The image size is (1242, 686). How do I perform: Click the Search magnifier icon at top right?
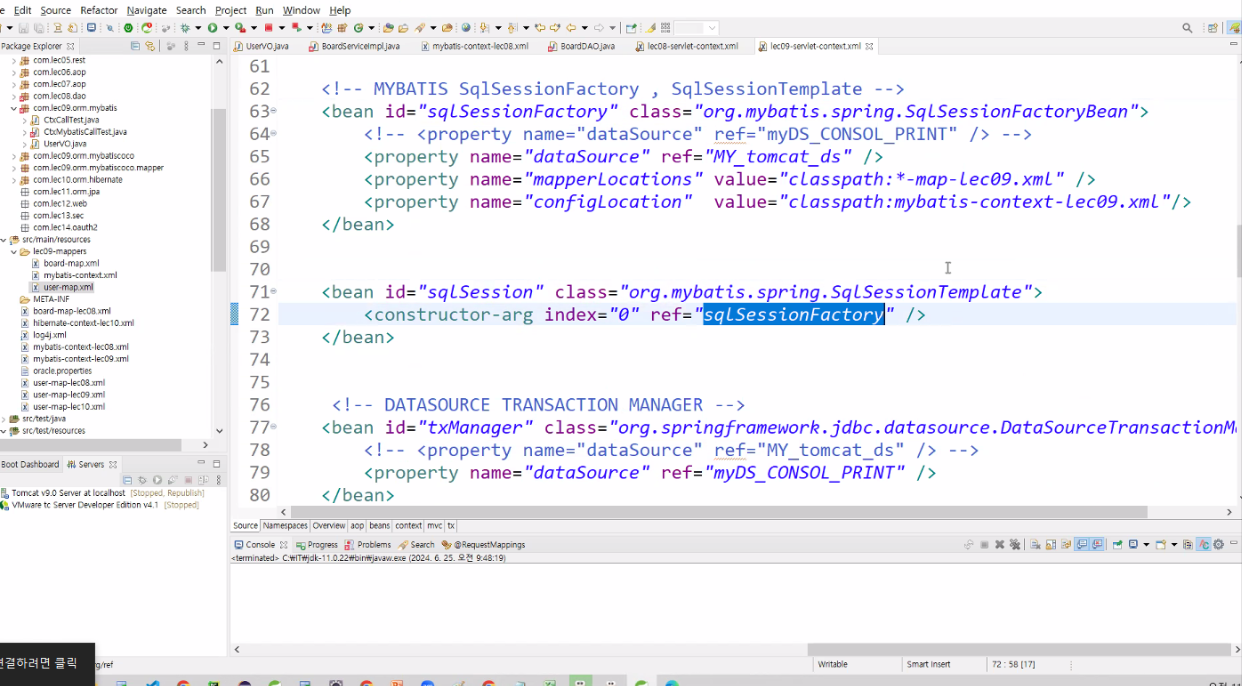[1187, 28]
